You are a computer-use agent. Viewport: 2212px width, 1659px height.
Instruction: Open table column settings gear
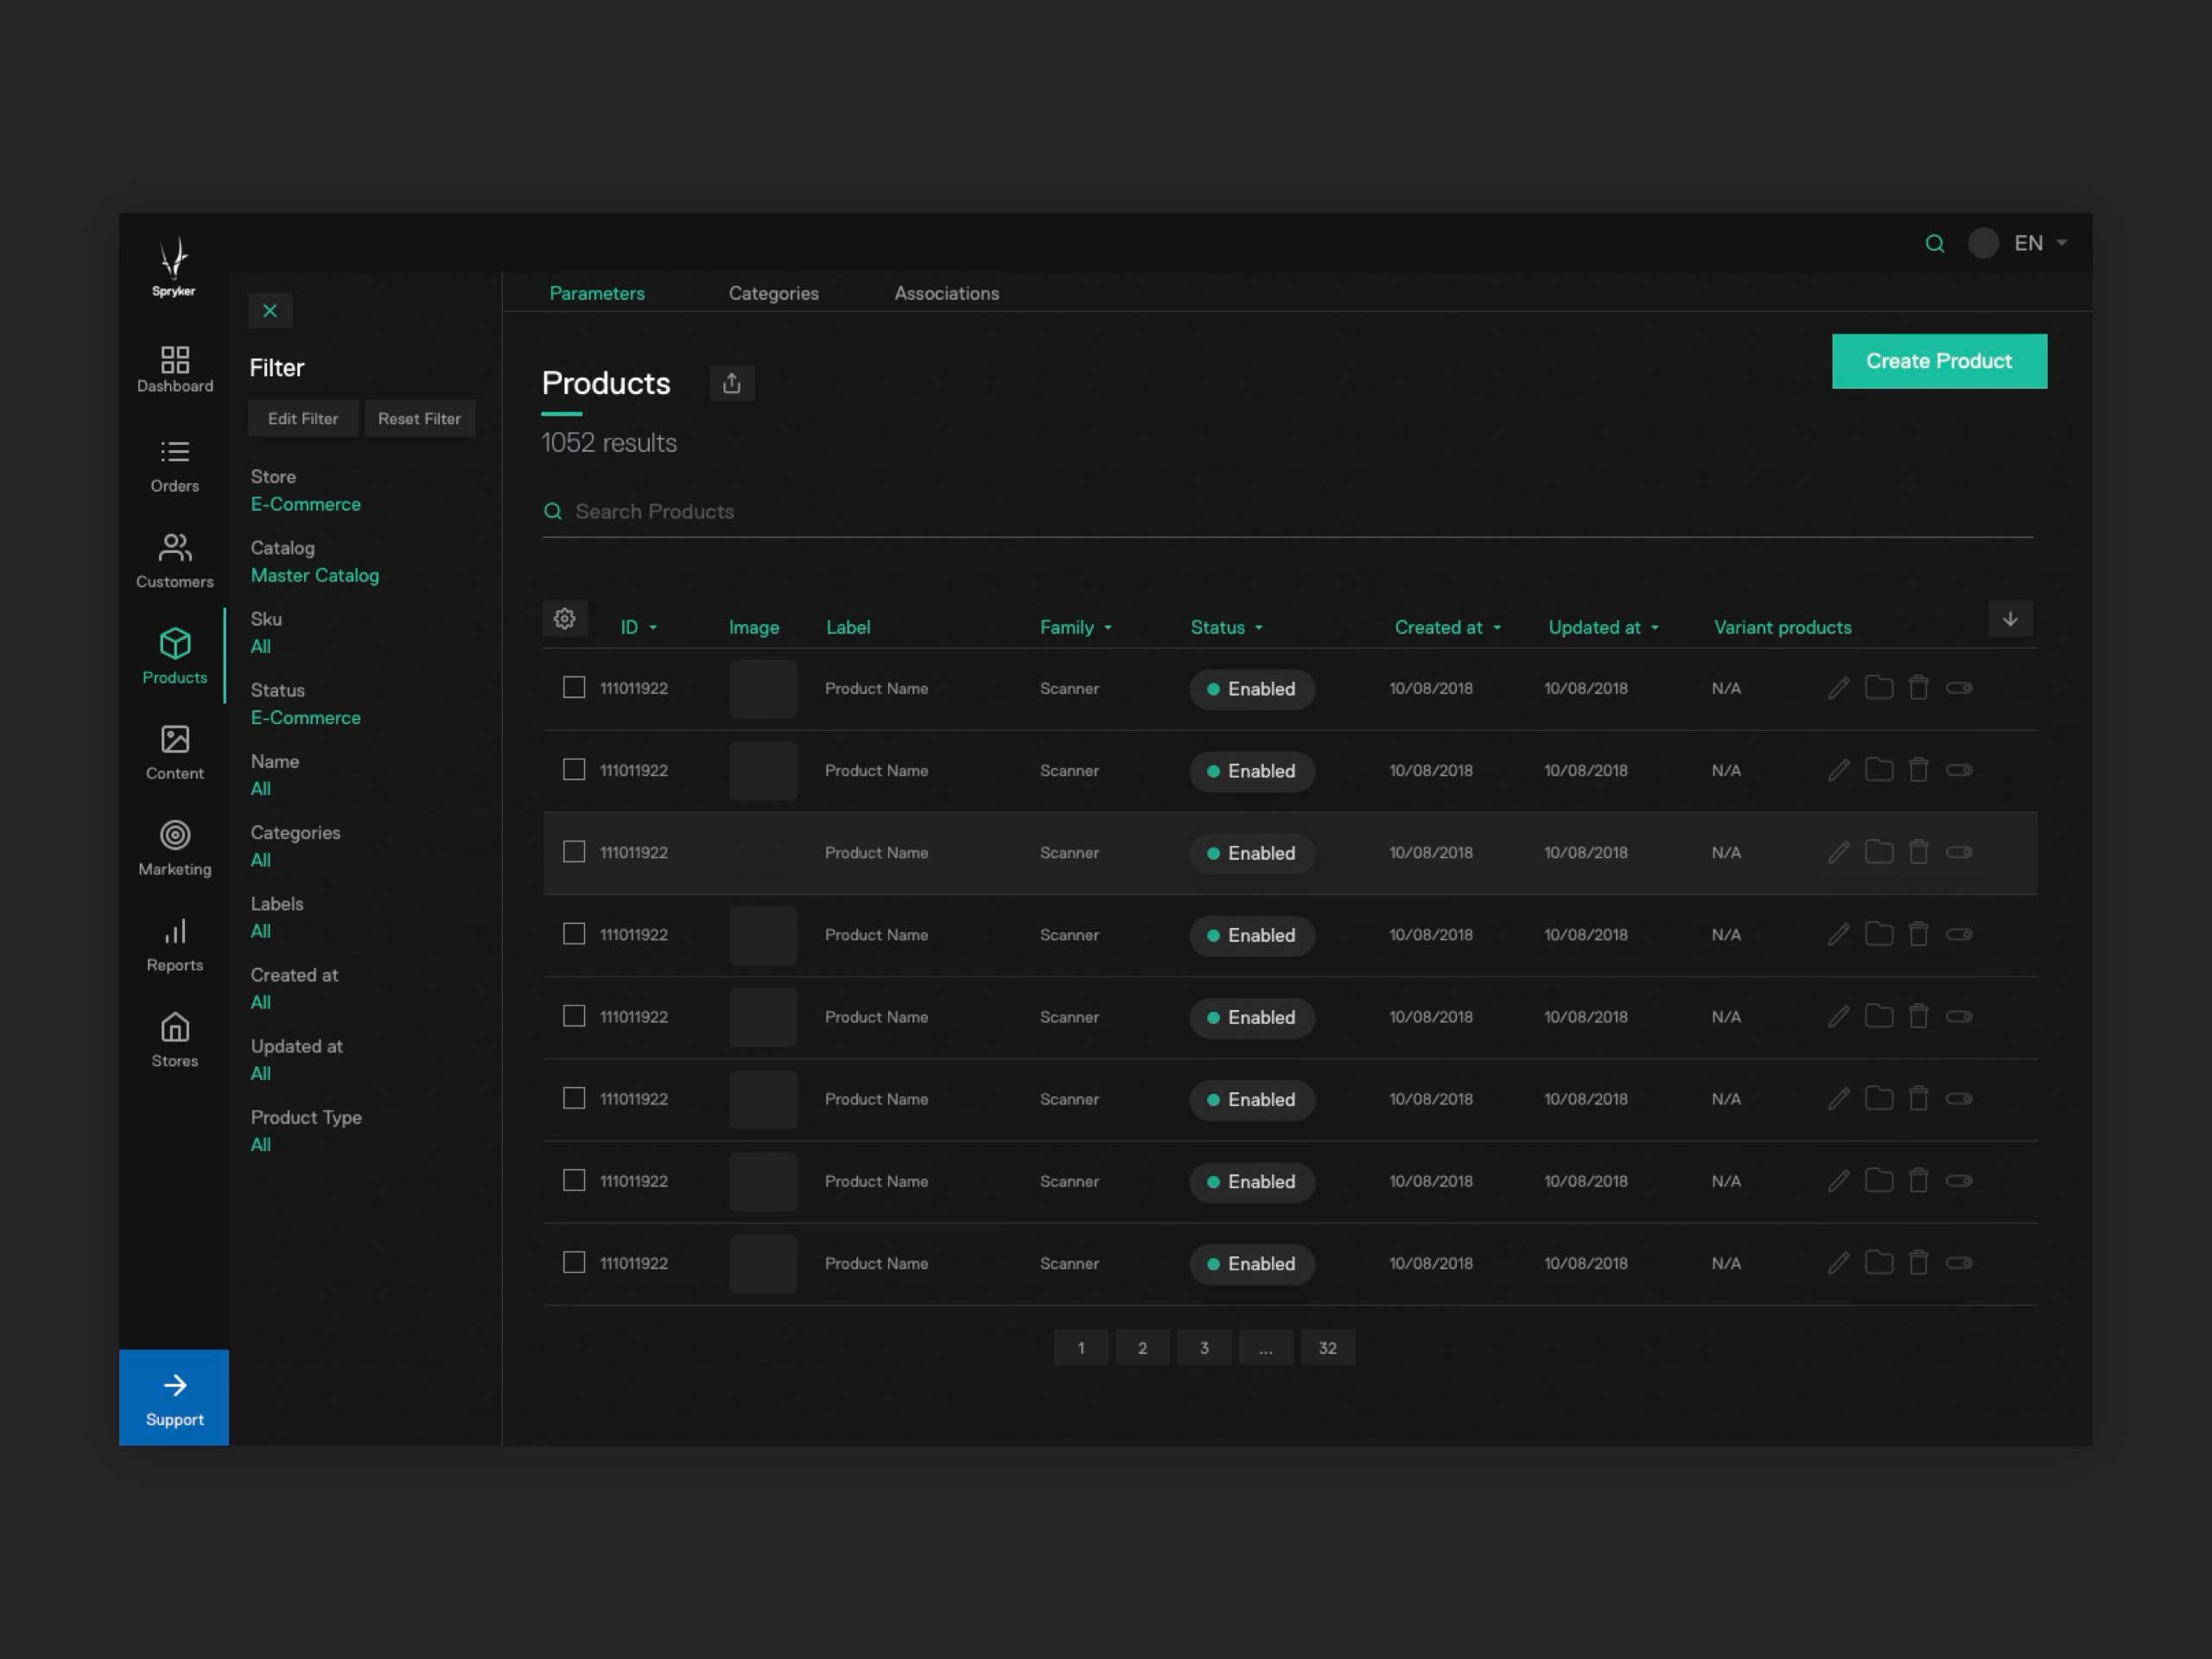(564, 619)
